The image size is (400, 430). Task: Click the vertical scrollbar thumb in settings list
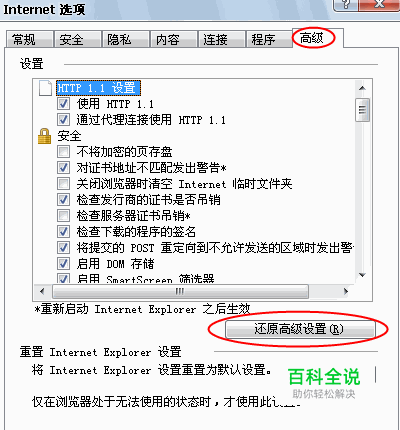click(x=362, y=110)
